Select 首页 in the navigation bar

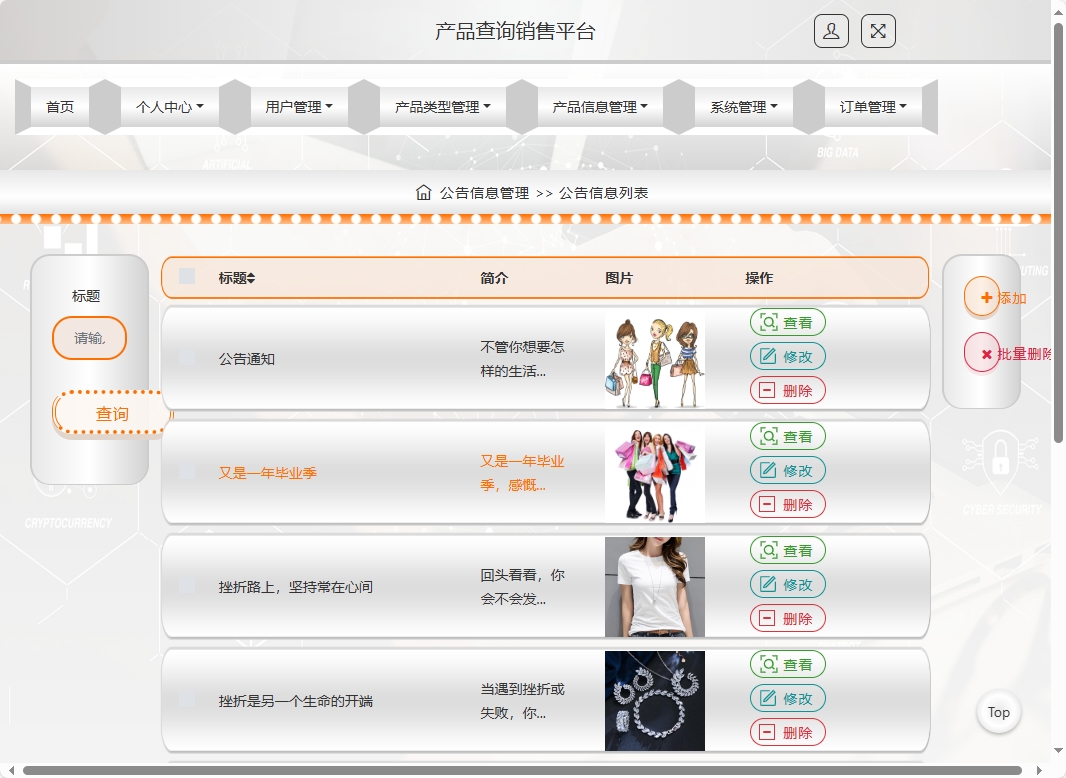point(59,105)
